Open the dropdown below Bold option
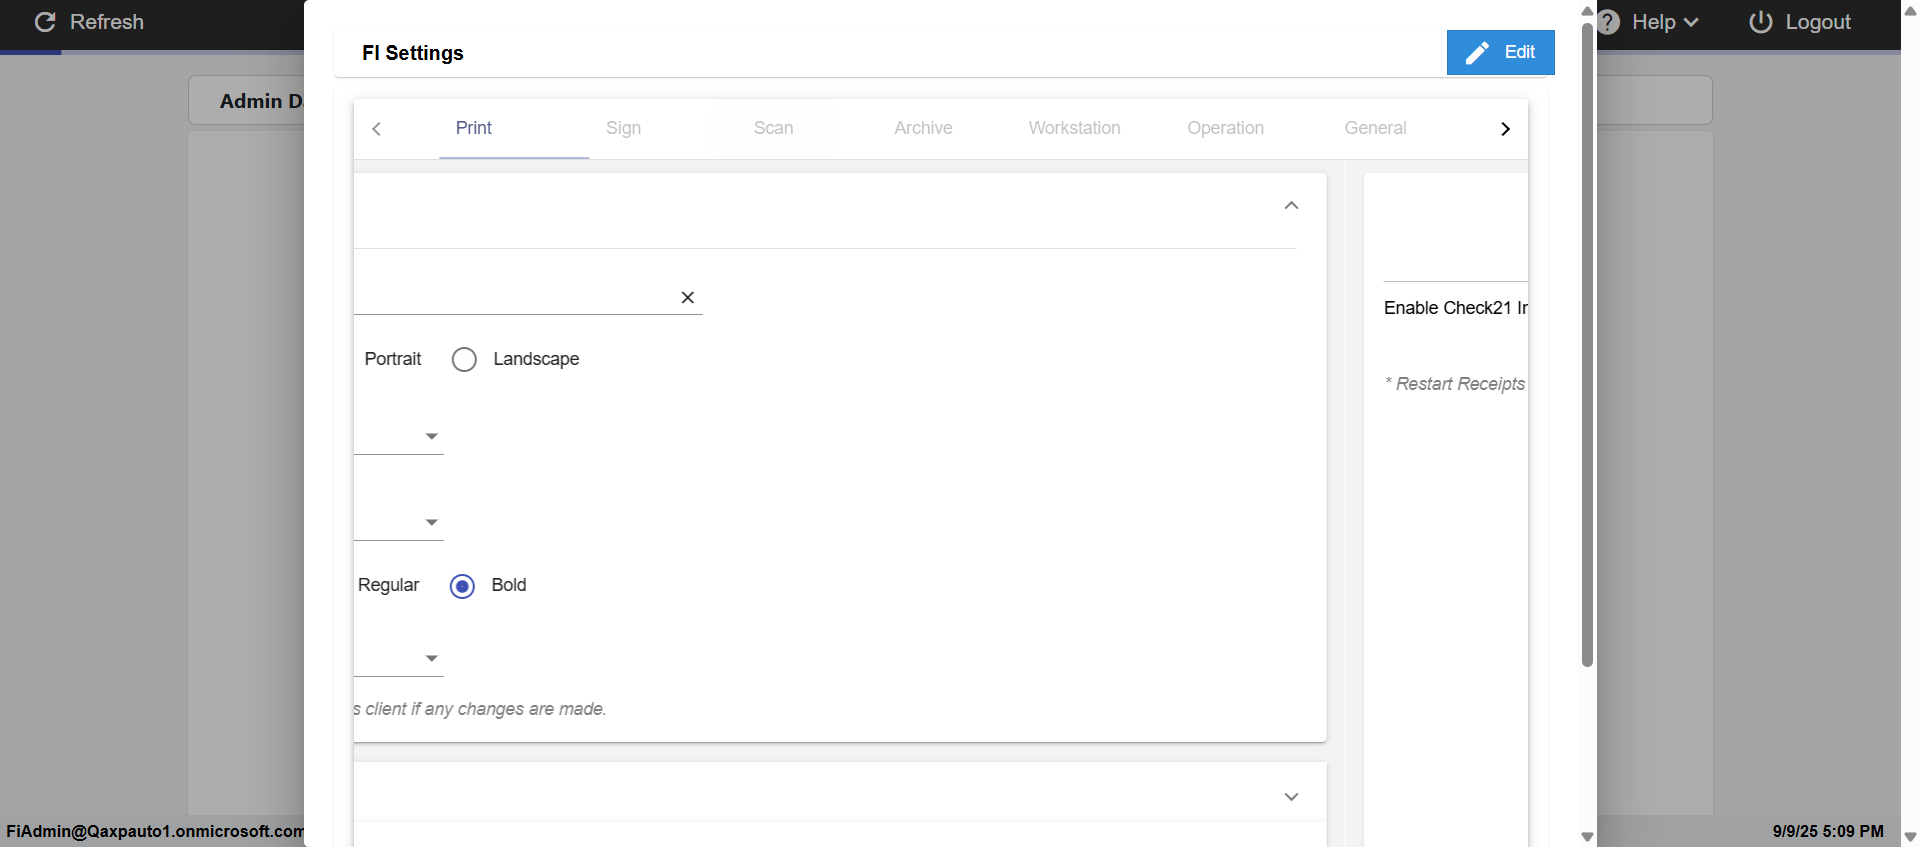Image resolution: width=1920 pixels, height=847 pixels. (431, 659)
